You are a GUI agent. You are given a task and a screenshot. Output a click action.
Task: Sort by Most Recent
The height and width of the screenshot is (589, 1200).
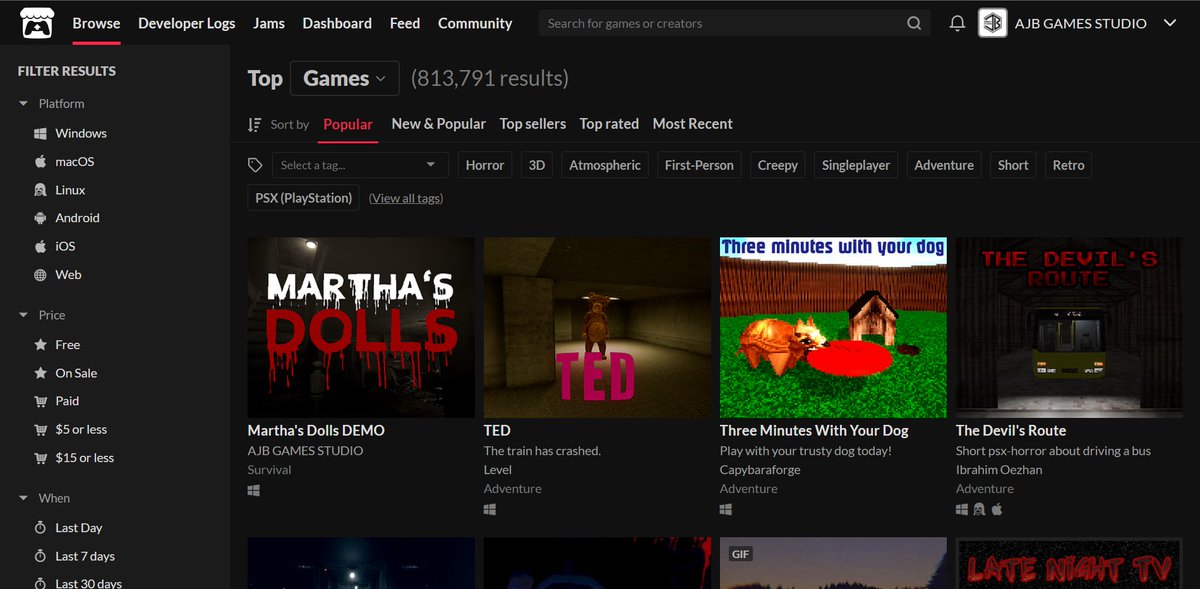(x=693, y=124)
